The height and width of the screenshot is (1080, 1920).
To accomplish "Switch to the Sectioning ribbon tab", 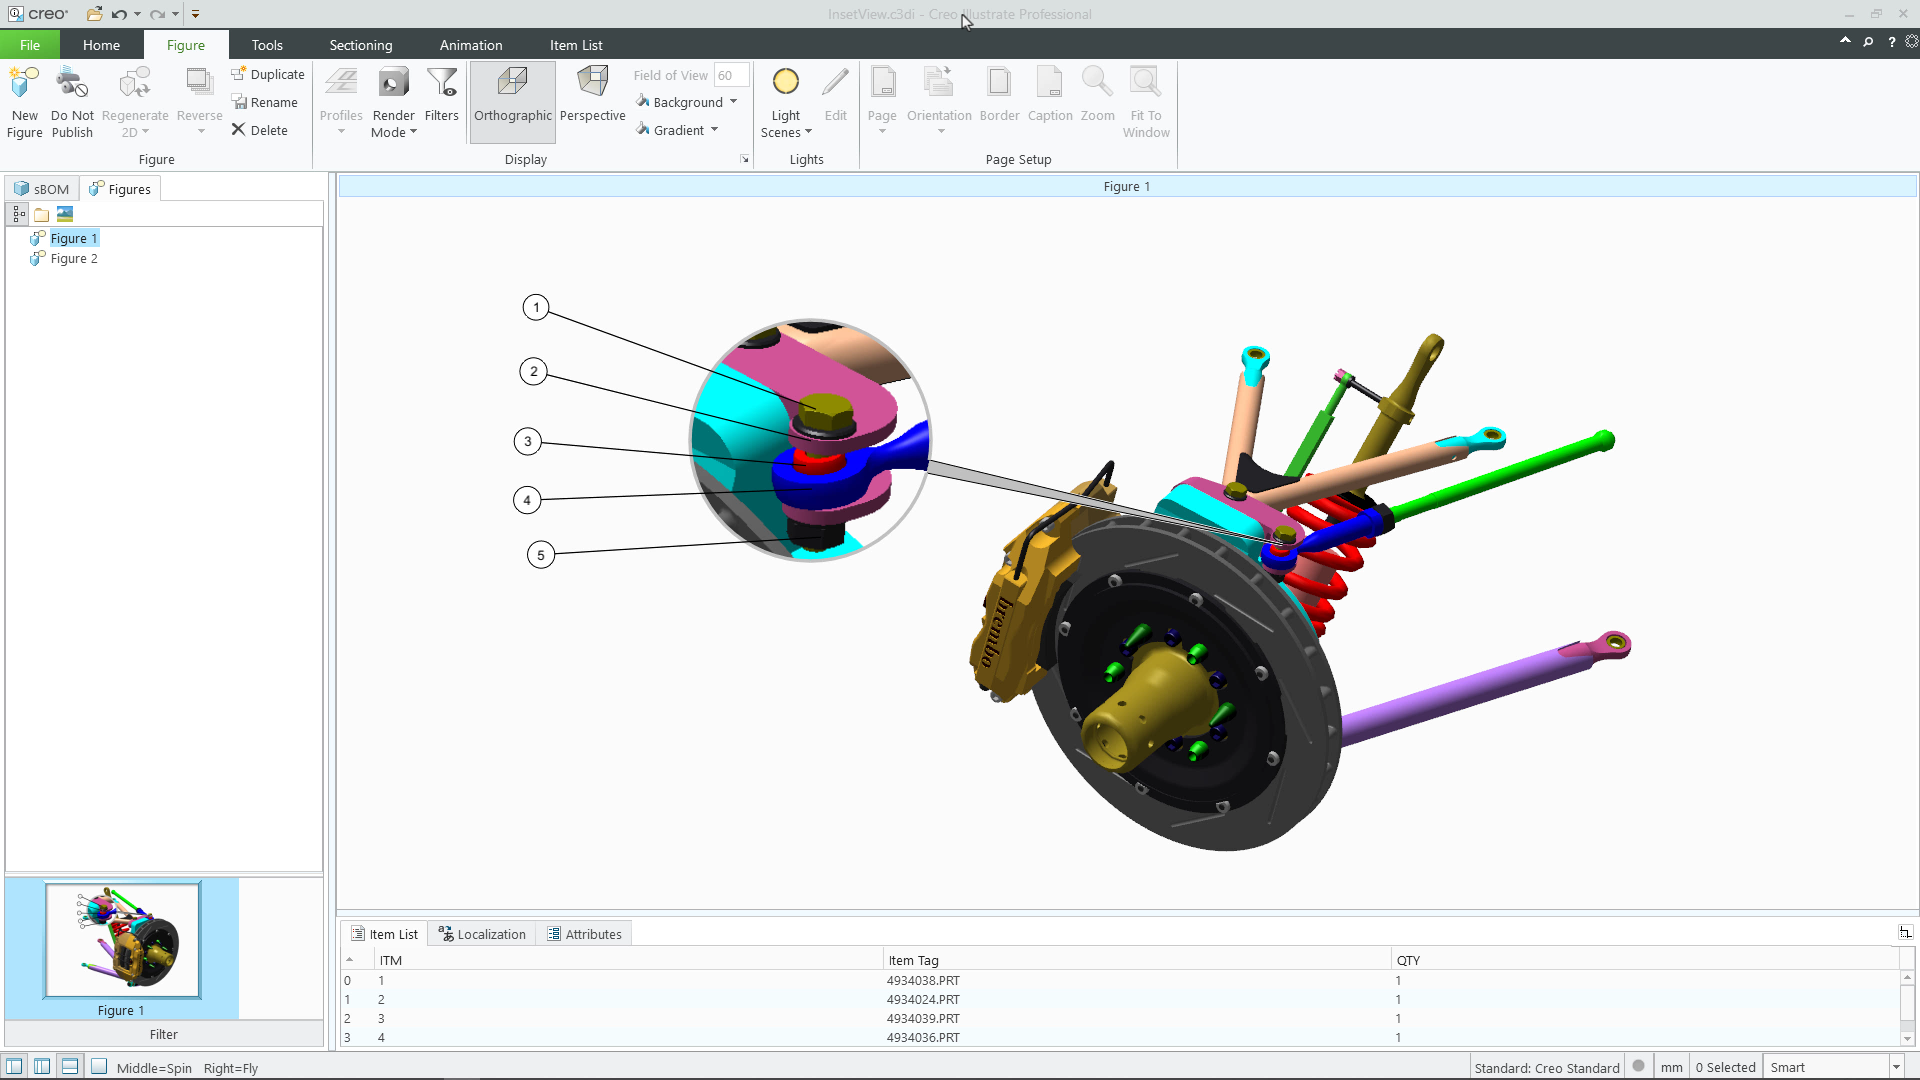I will (361, 45).
